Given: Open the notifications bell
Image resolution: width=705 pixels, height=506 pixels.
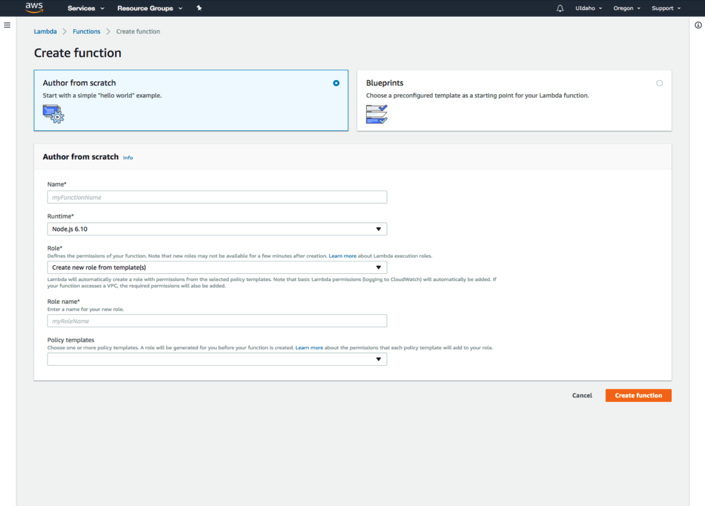Looking at the screenshot, I should 560,8.
